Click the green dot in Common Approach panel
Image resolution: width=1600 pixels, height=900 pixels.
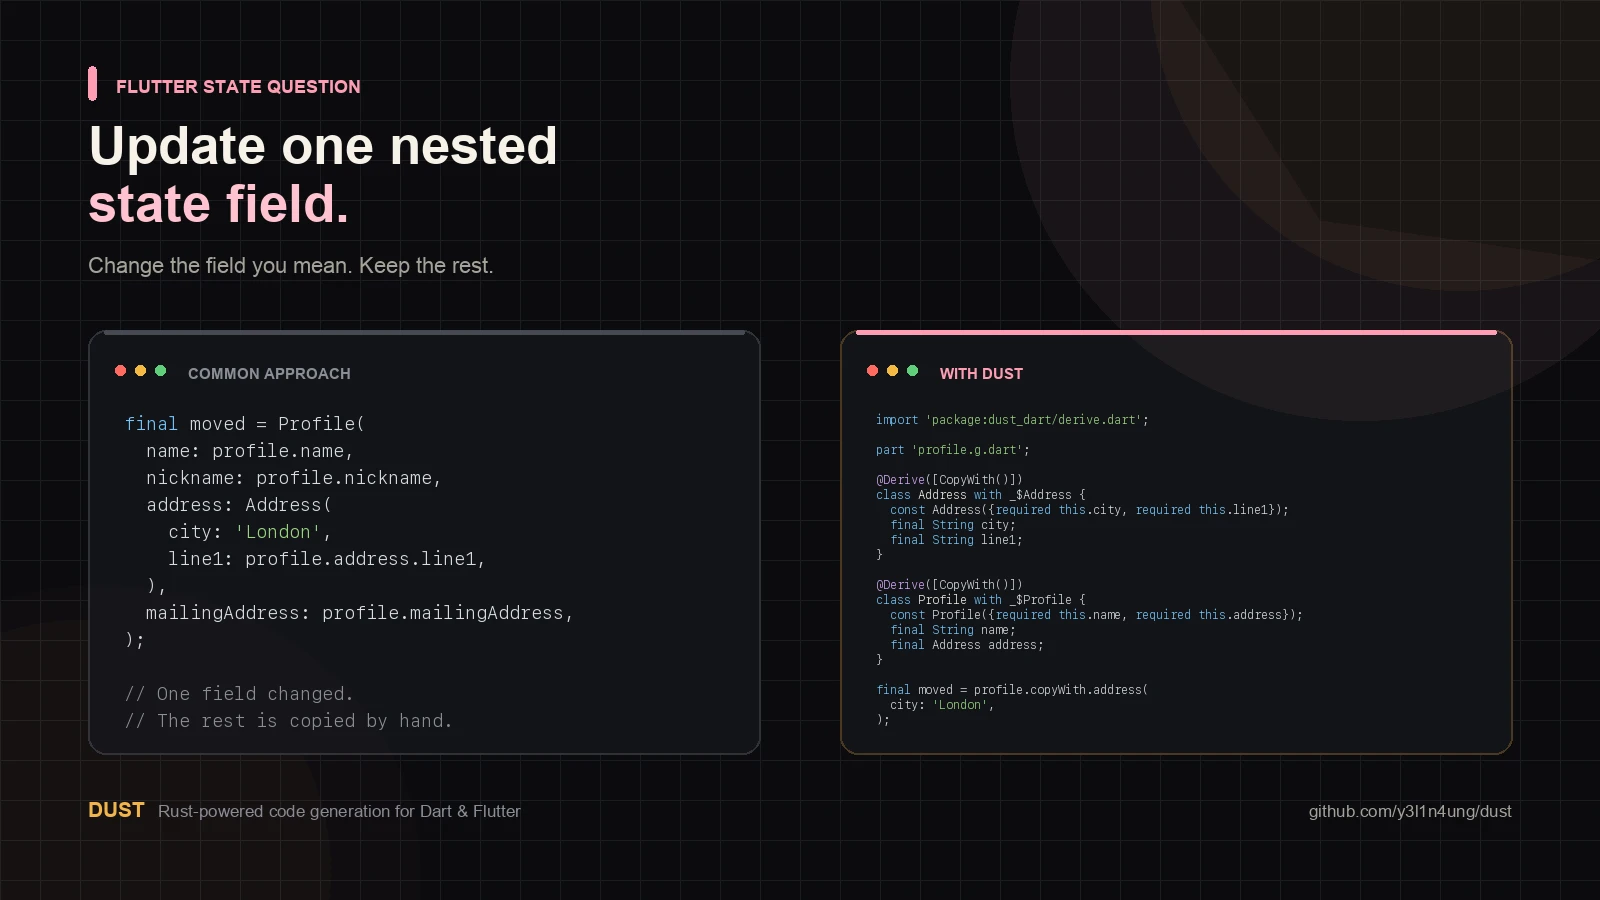(160, 371)
